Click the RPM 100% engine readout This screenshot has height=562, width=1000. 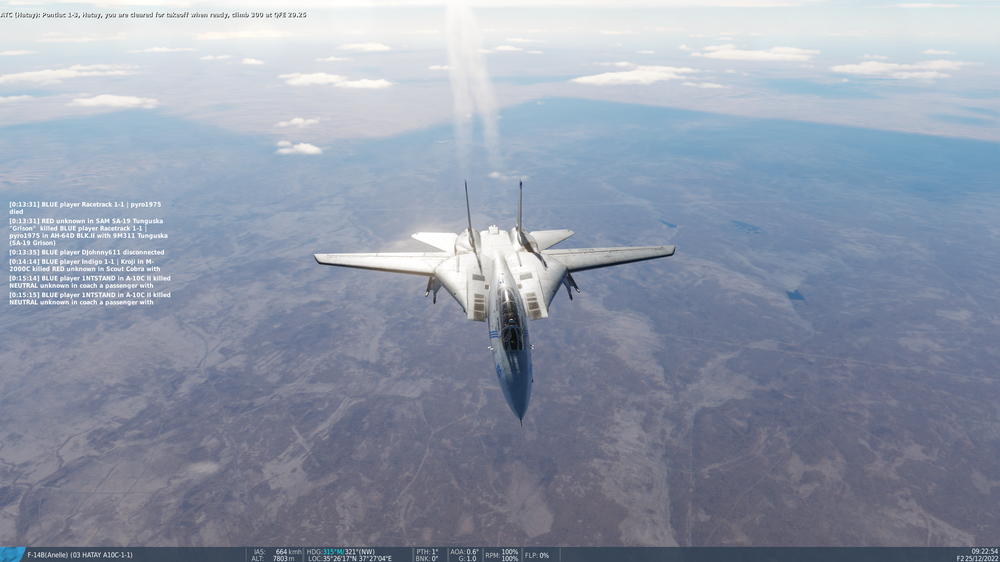click(x=501, y=555)
